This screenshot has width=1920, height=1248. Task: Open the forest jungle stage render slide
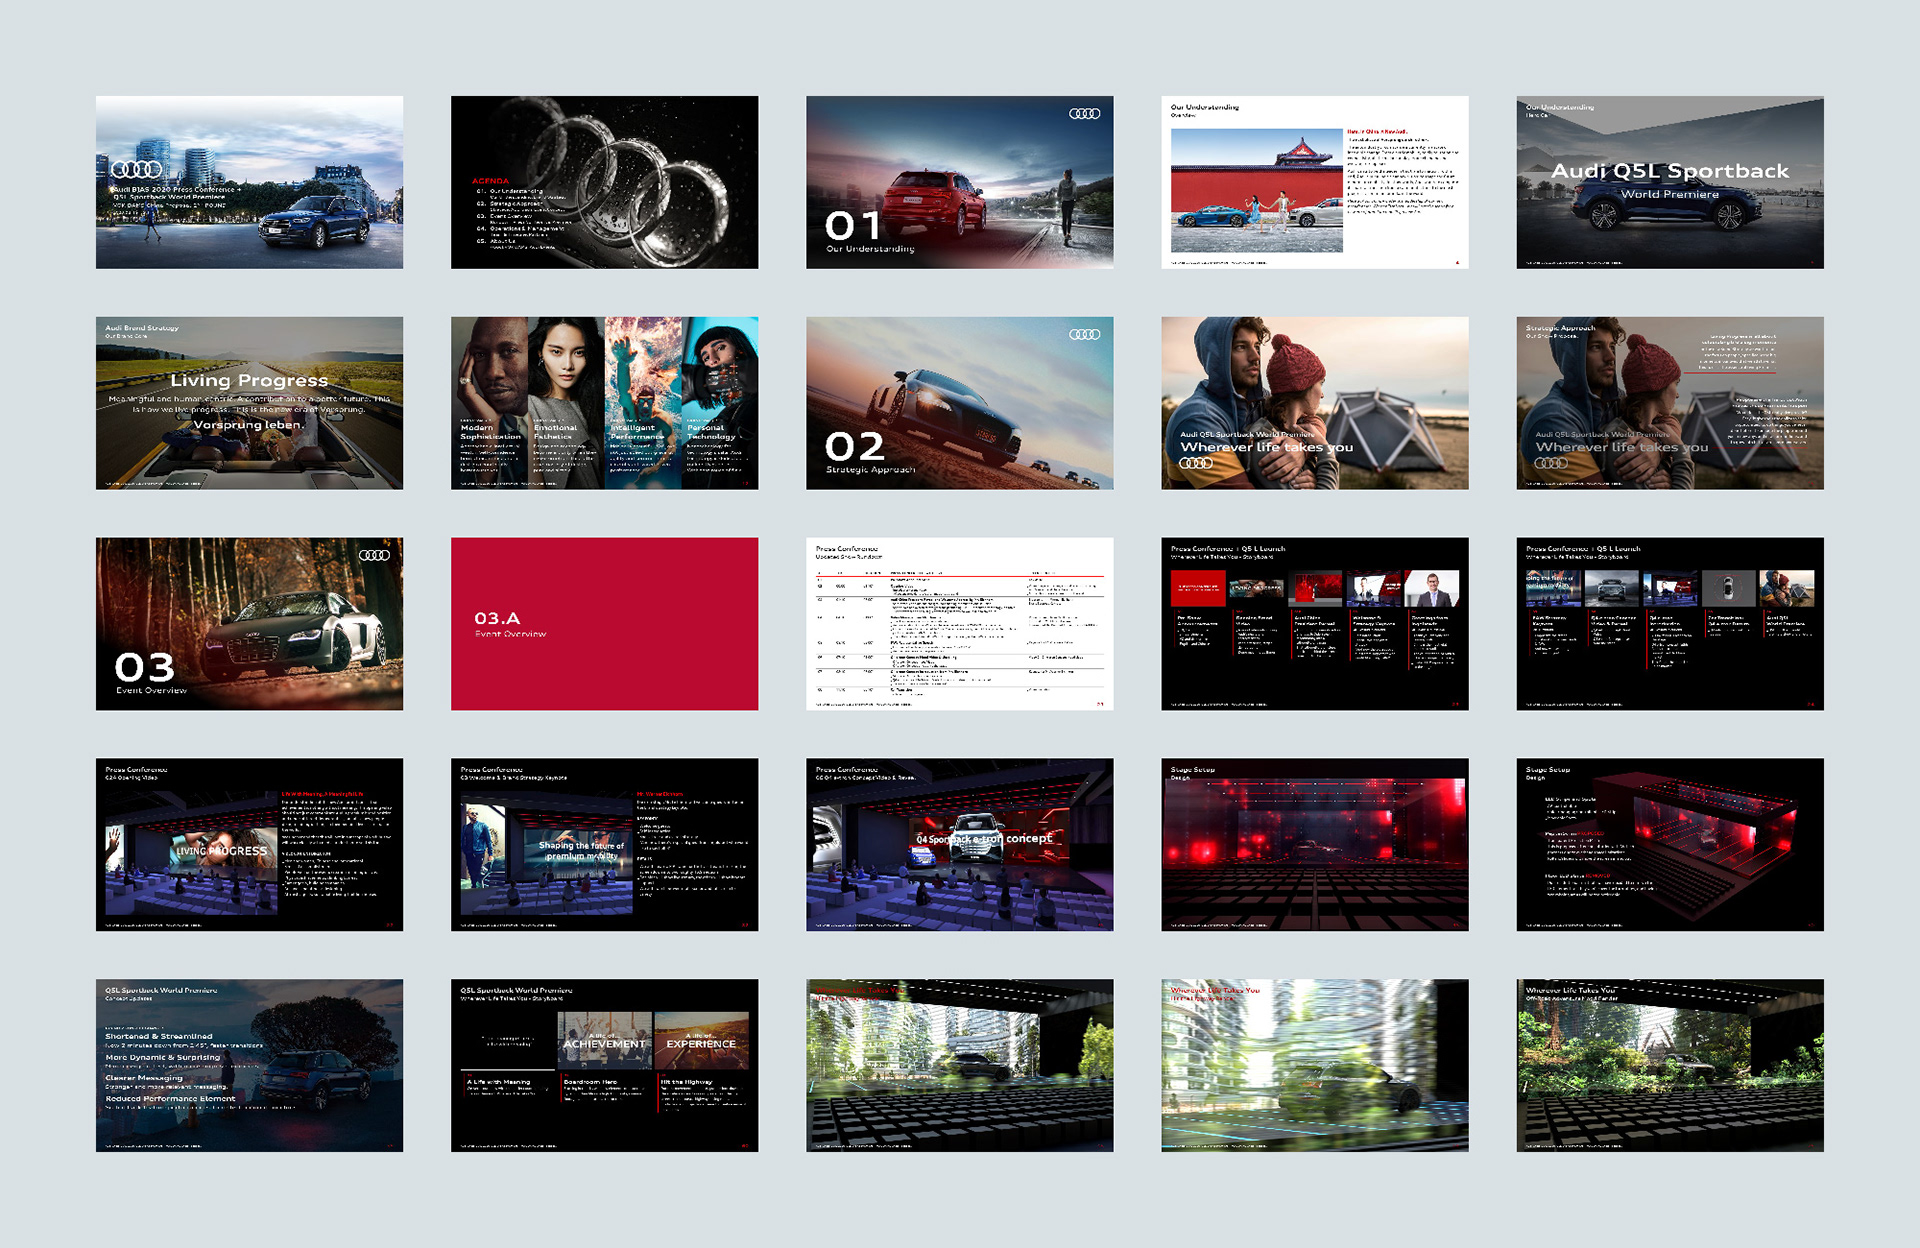(x=1669, y=1065)
